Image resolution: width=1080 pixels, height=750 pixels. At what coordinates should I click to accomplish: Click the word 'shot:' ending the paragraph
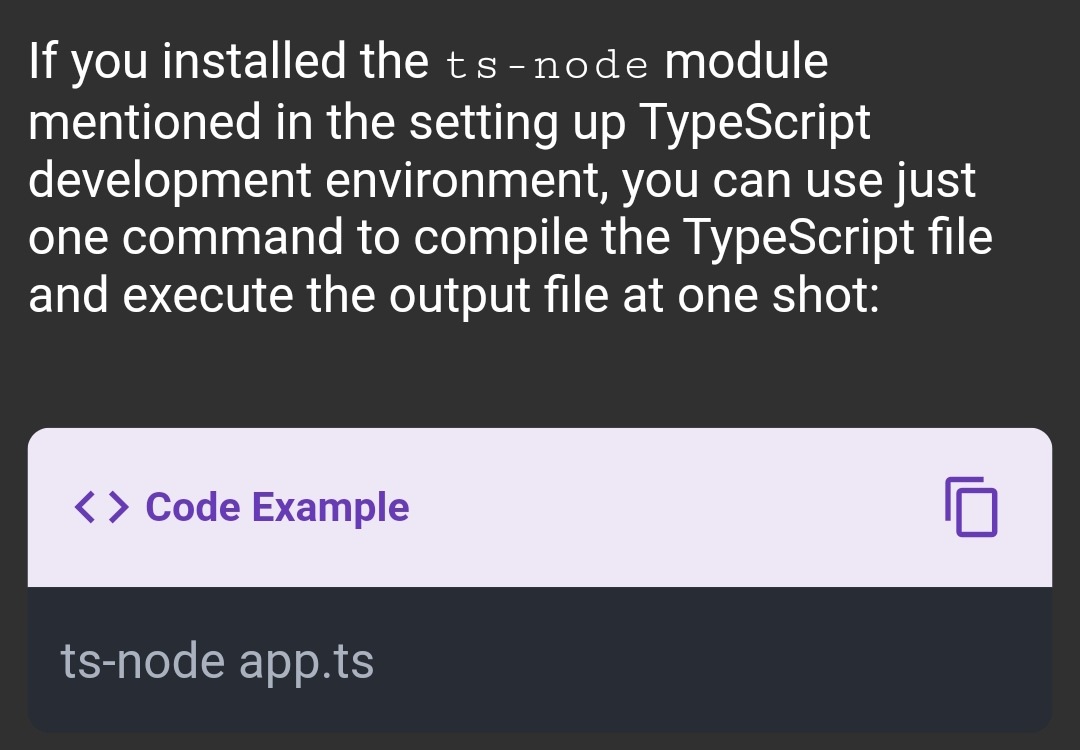(x=826, y=295)
